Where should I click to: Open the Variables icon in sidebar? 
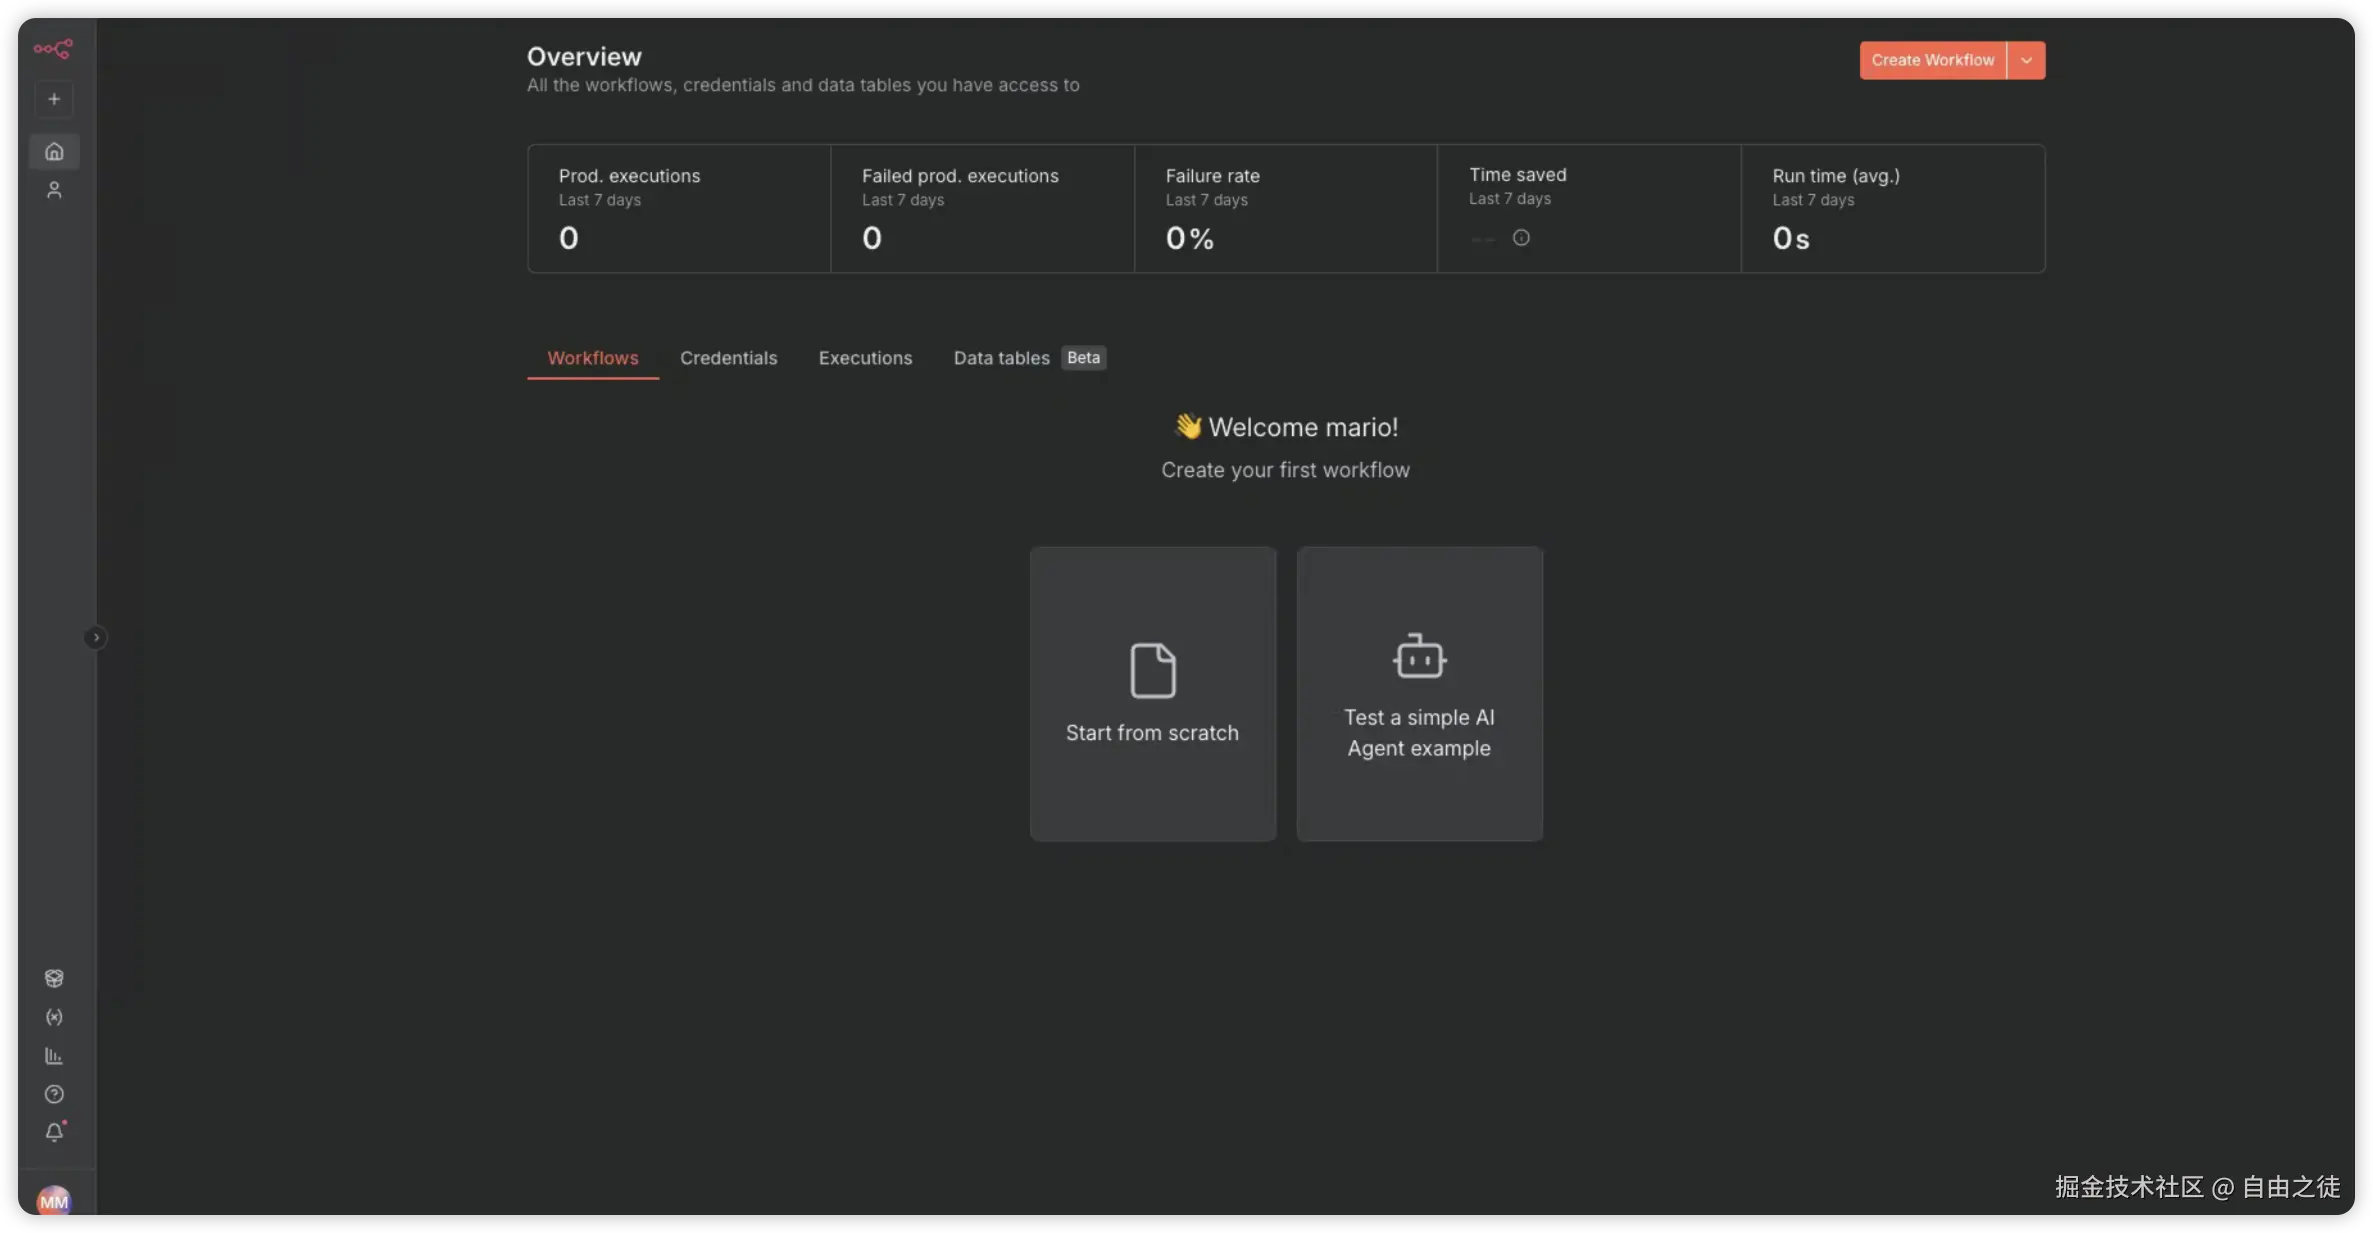pyautogui.click(x=54, y=1017)
